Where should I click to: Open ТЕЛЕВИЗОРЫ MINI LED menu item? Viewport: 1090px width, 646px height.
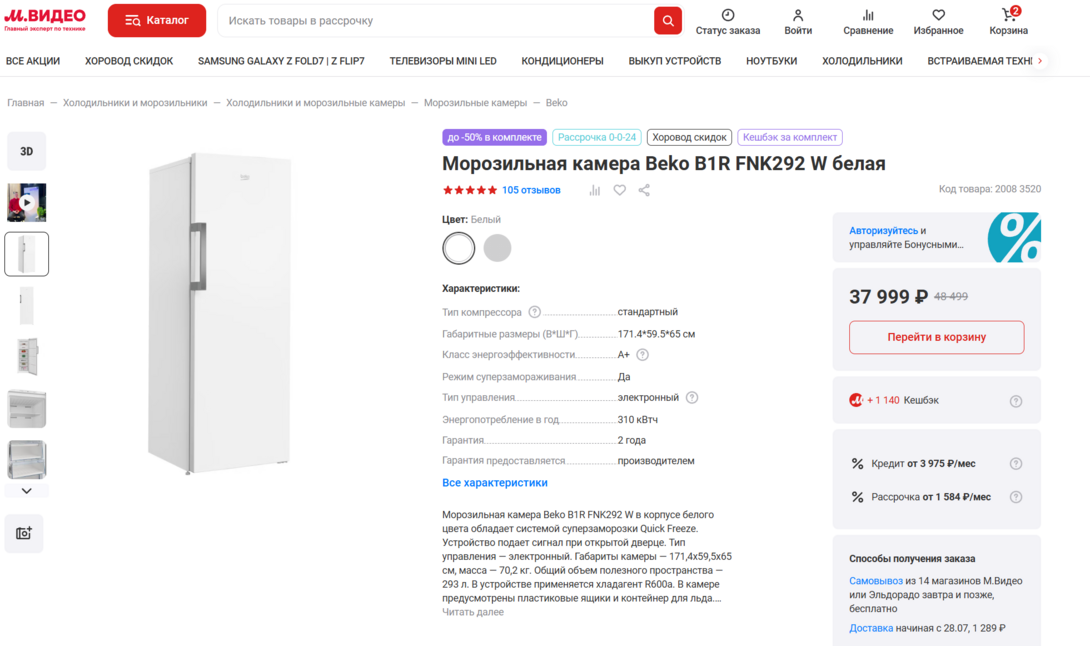tap(443, 61)
